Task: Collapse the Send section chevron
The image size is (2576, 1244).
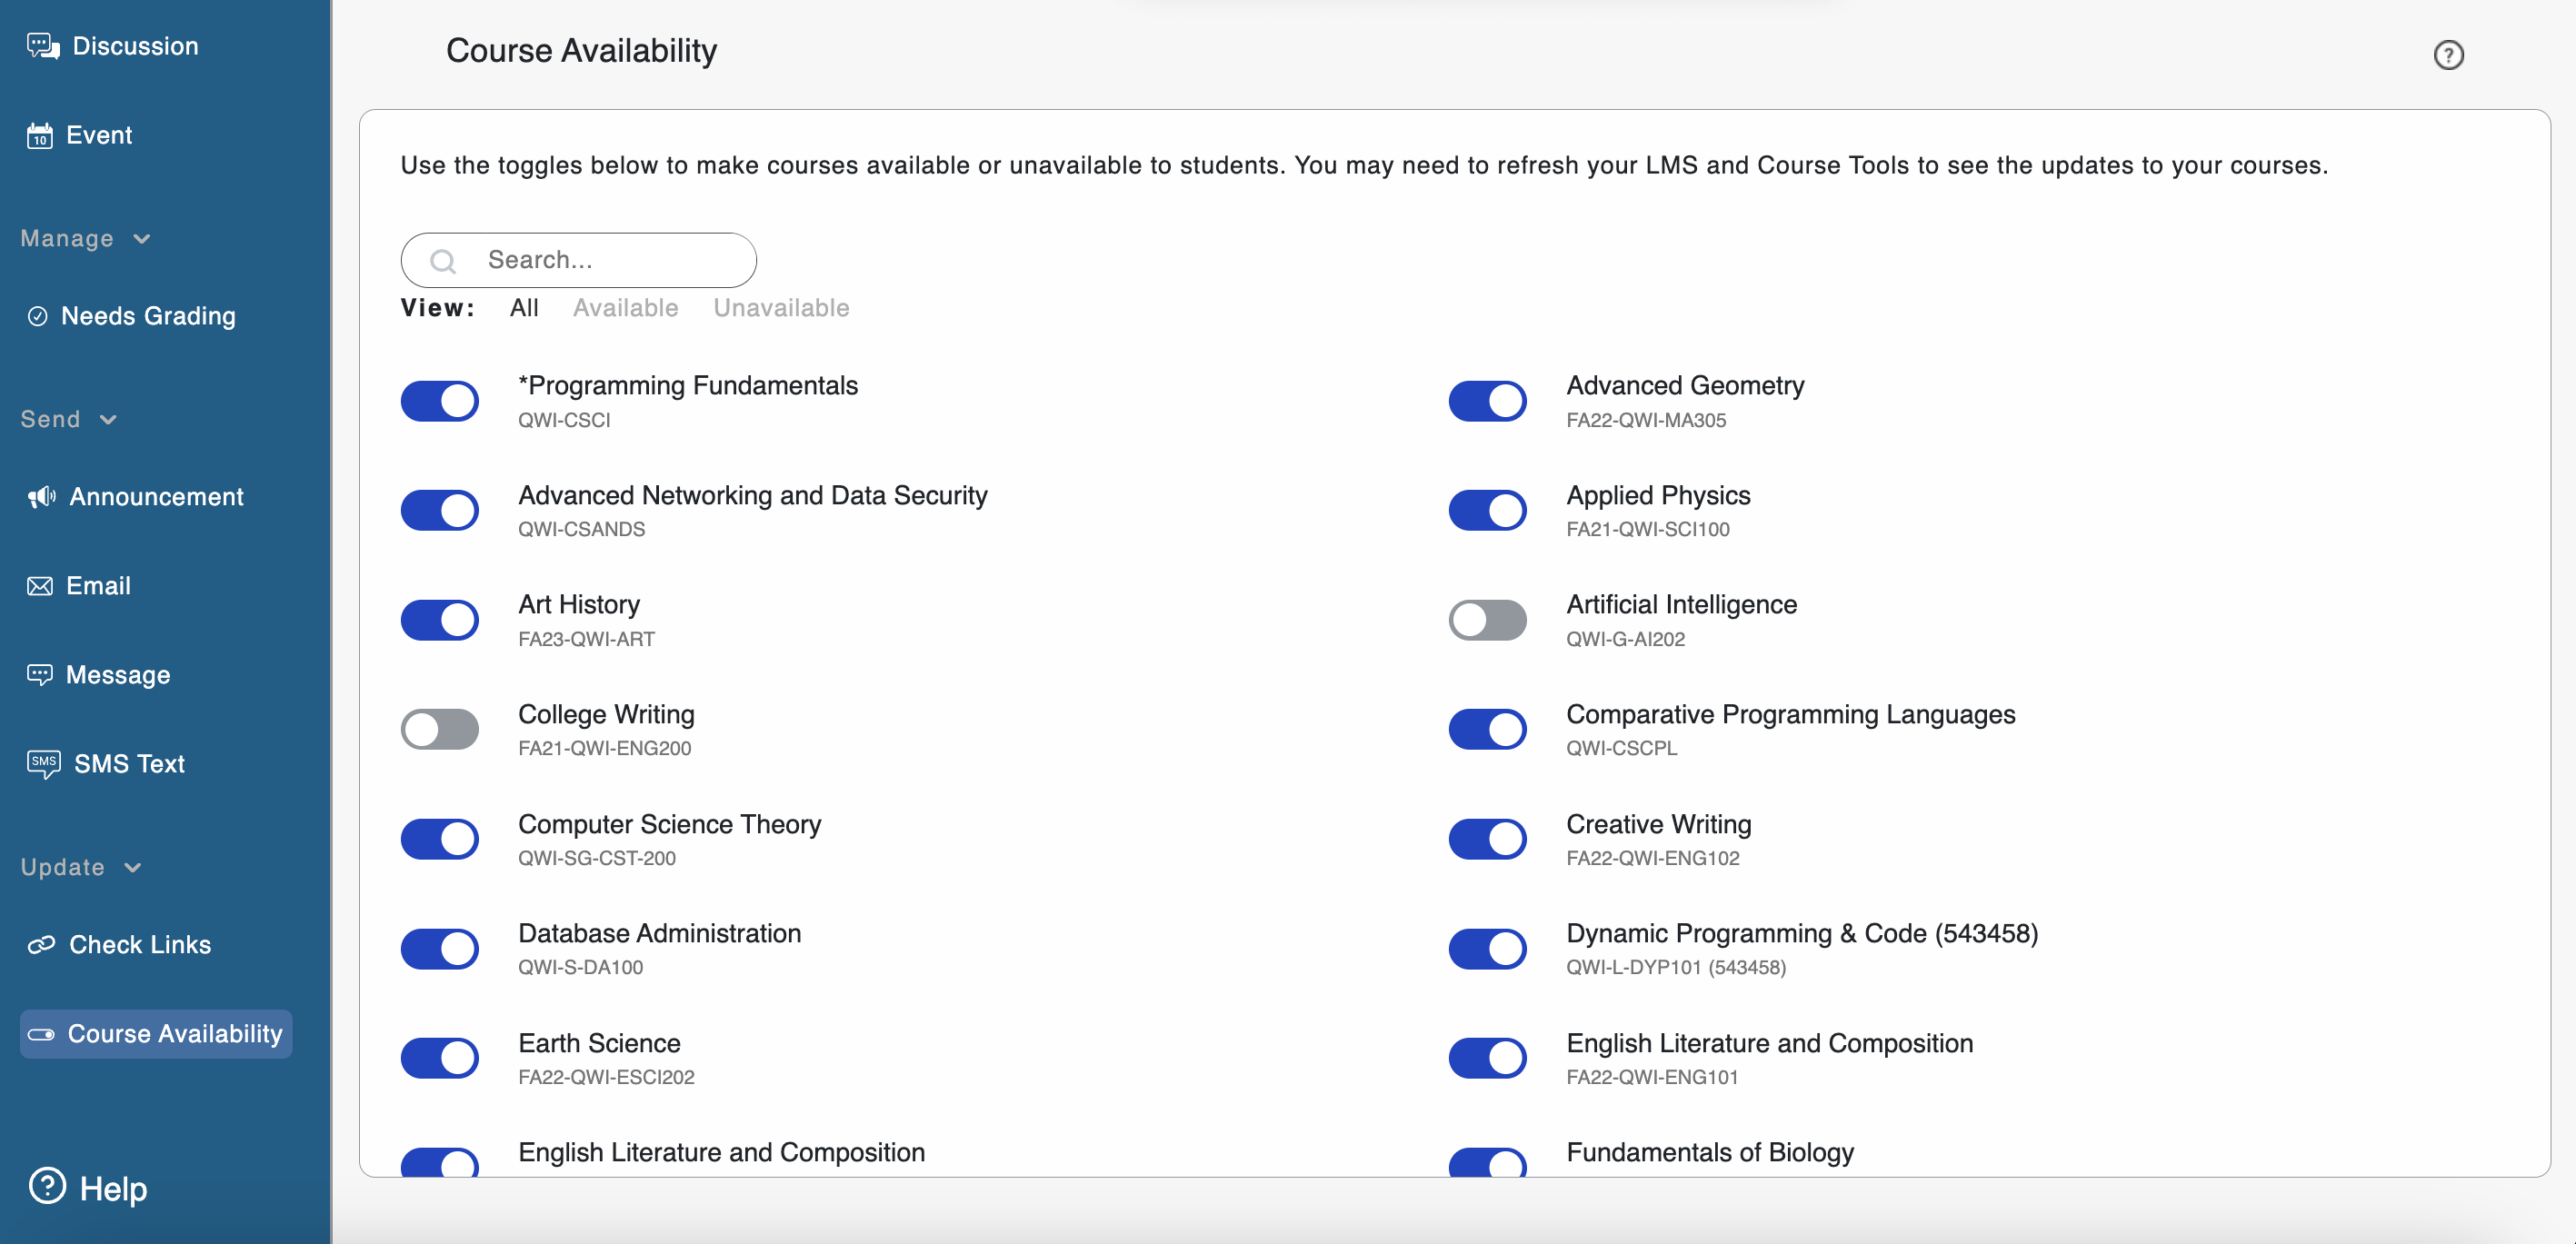Action: point(108,420)
